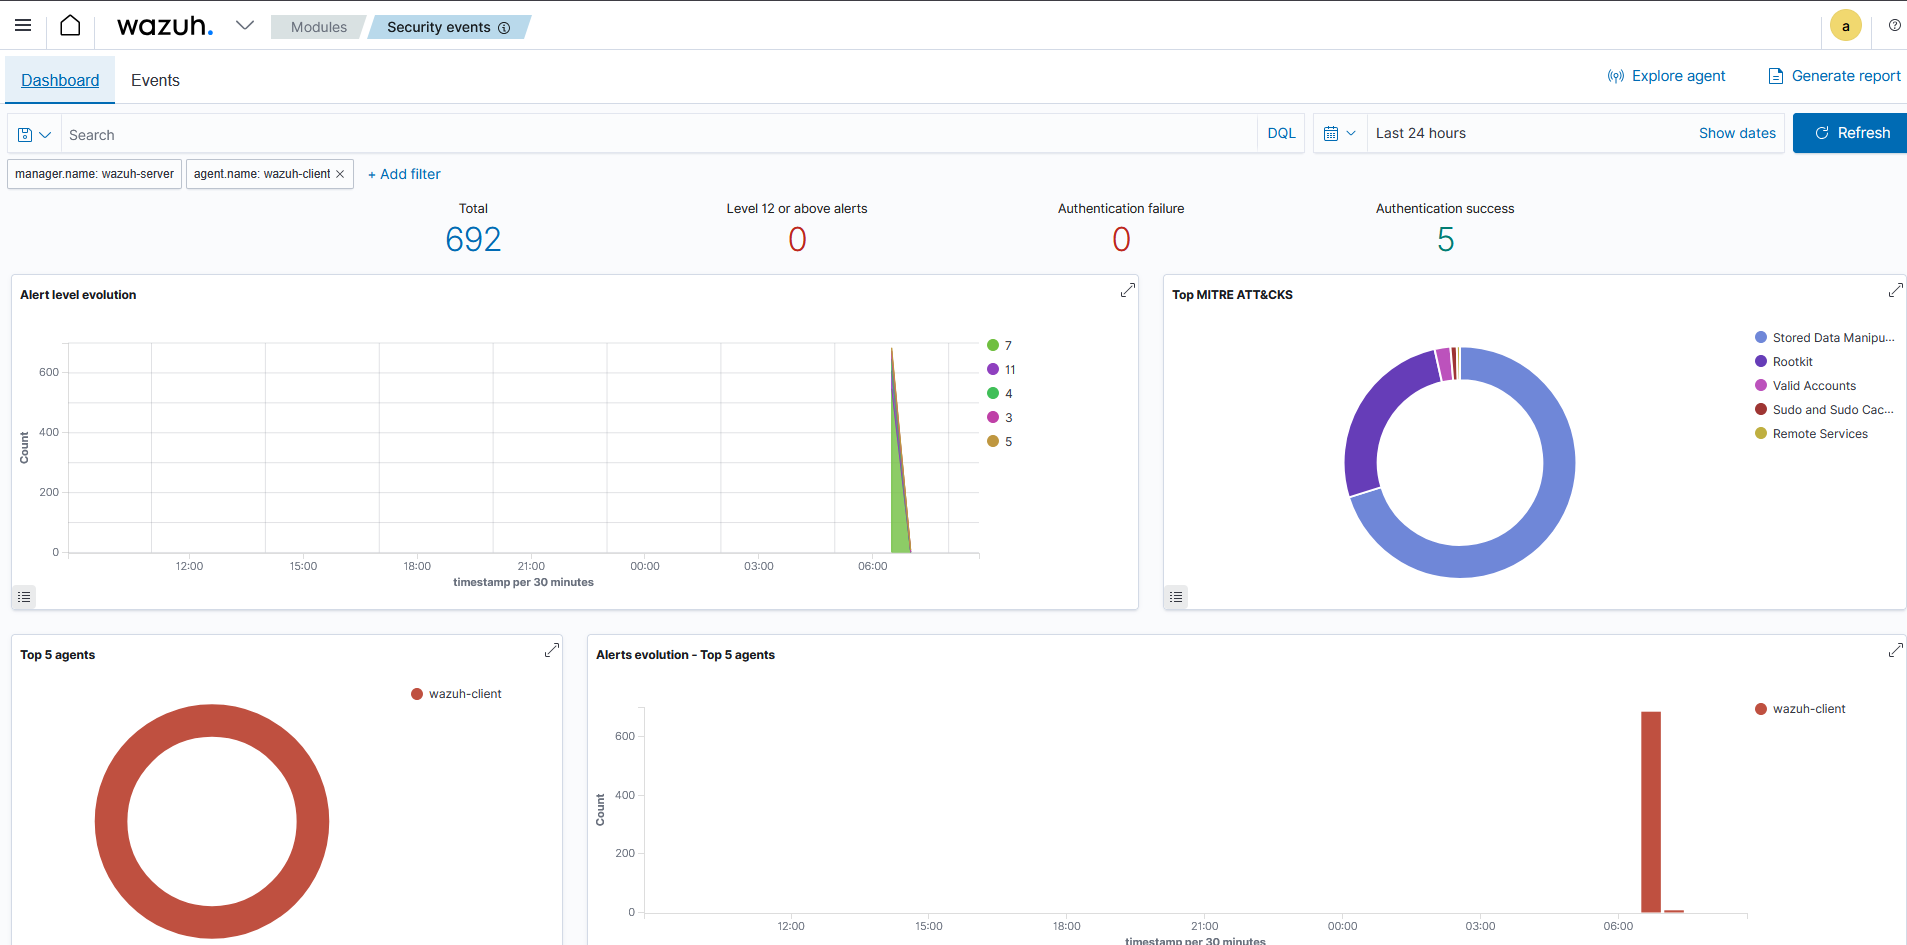Select the manager.name wazuh-server filter
The height and width of the screenshot is (945, 1907).
coord(94,174)
